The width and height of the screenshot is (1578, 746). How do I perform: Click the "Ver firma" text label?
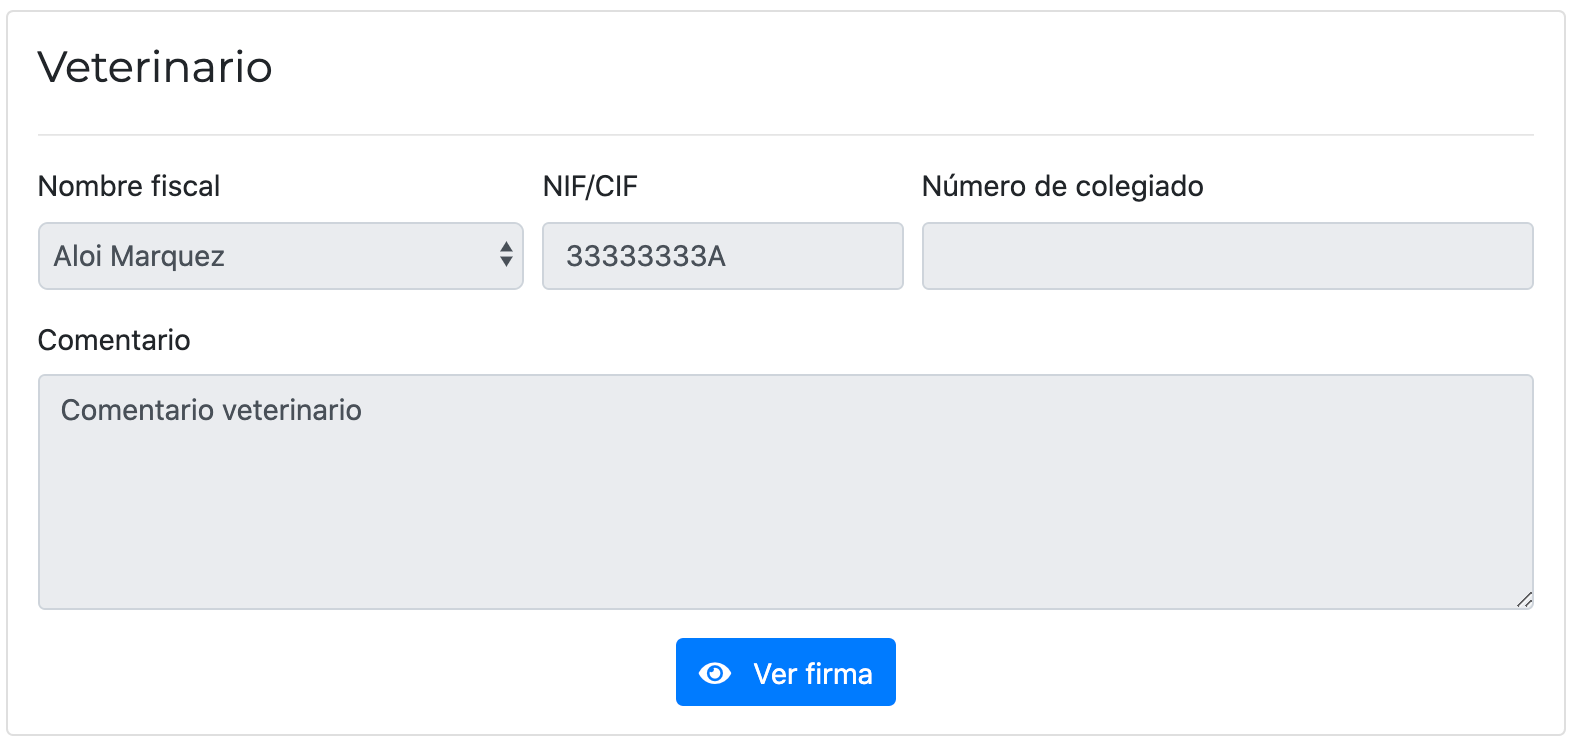pos(813,673)
